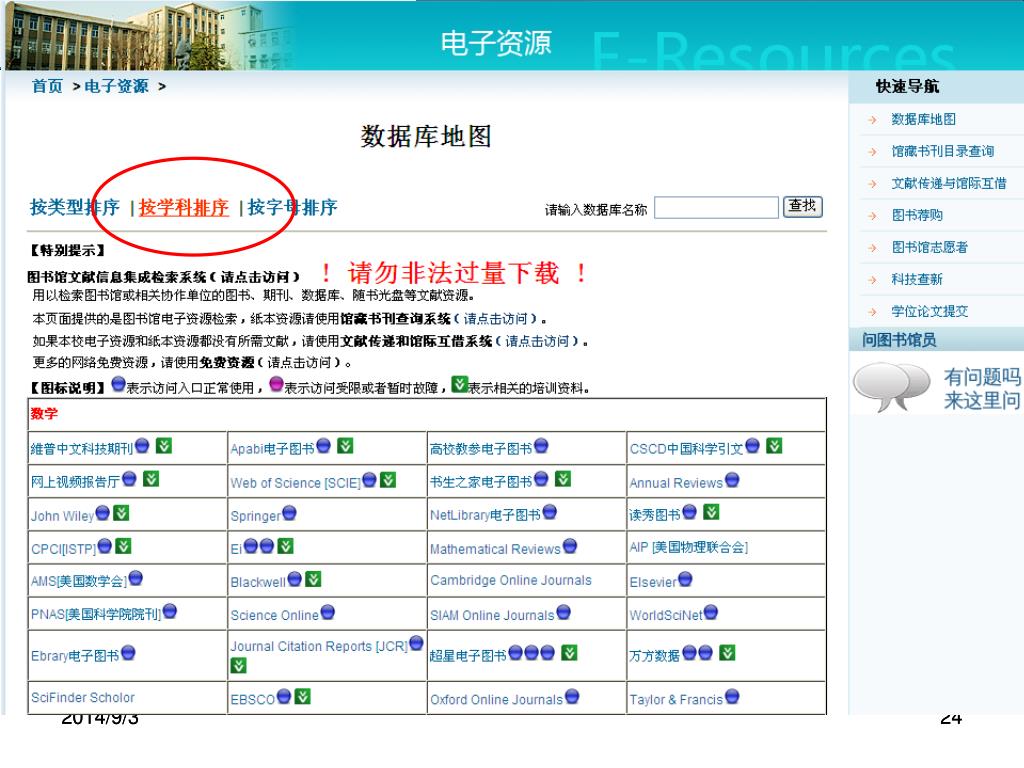Click blue access icon after Science Online
This screenshot has height=768, width=1024.
(328, 613)
